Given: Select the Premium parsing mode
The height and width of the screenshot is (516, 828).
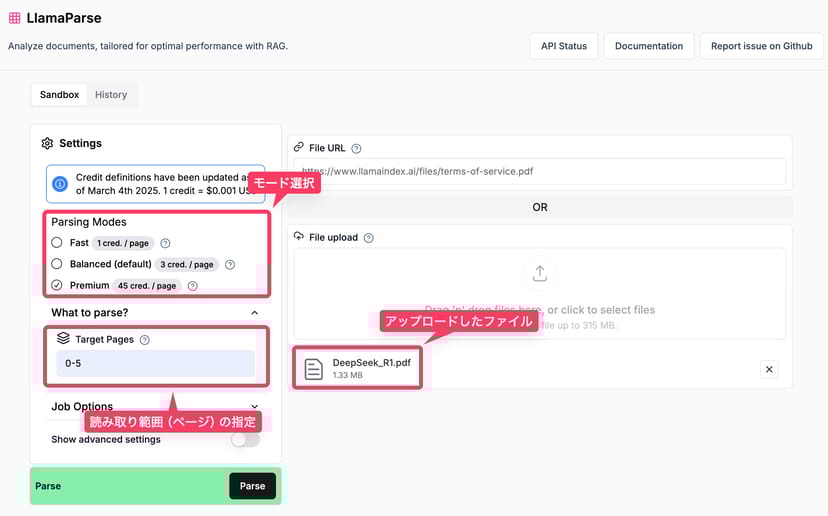Looking at the screenshot, I should pos(57,286).
